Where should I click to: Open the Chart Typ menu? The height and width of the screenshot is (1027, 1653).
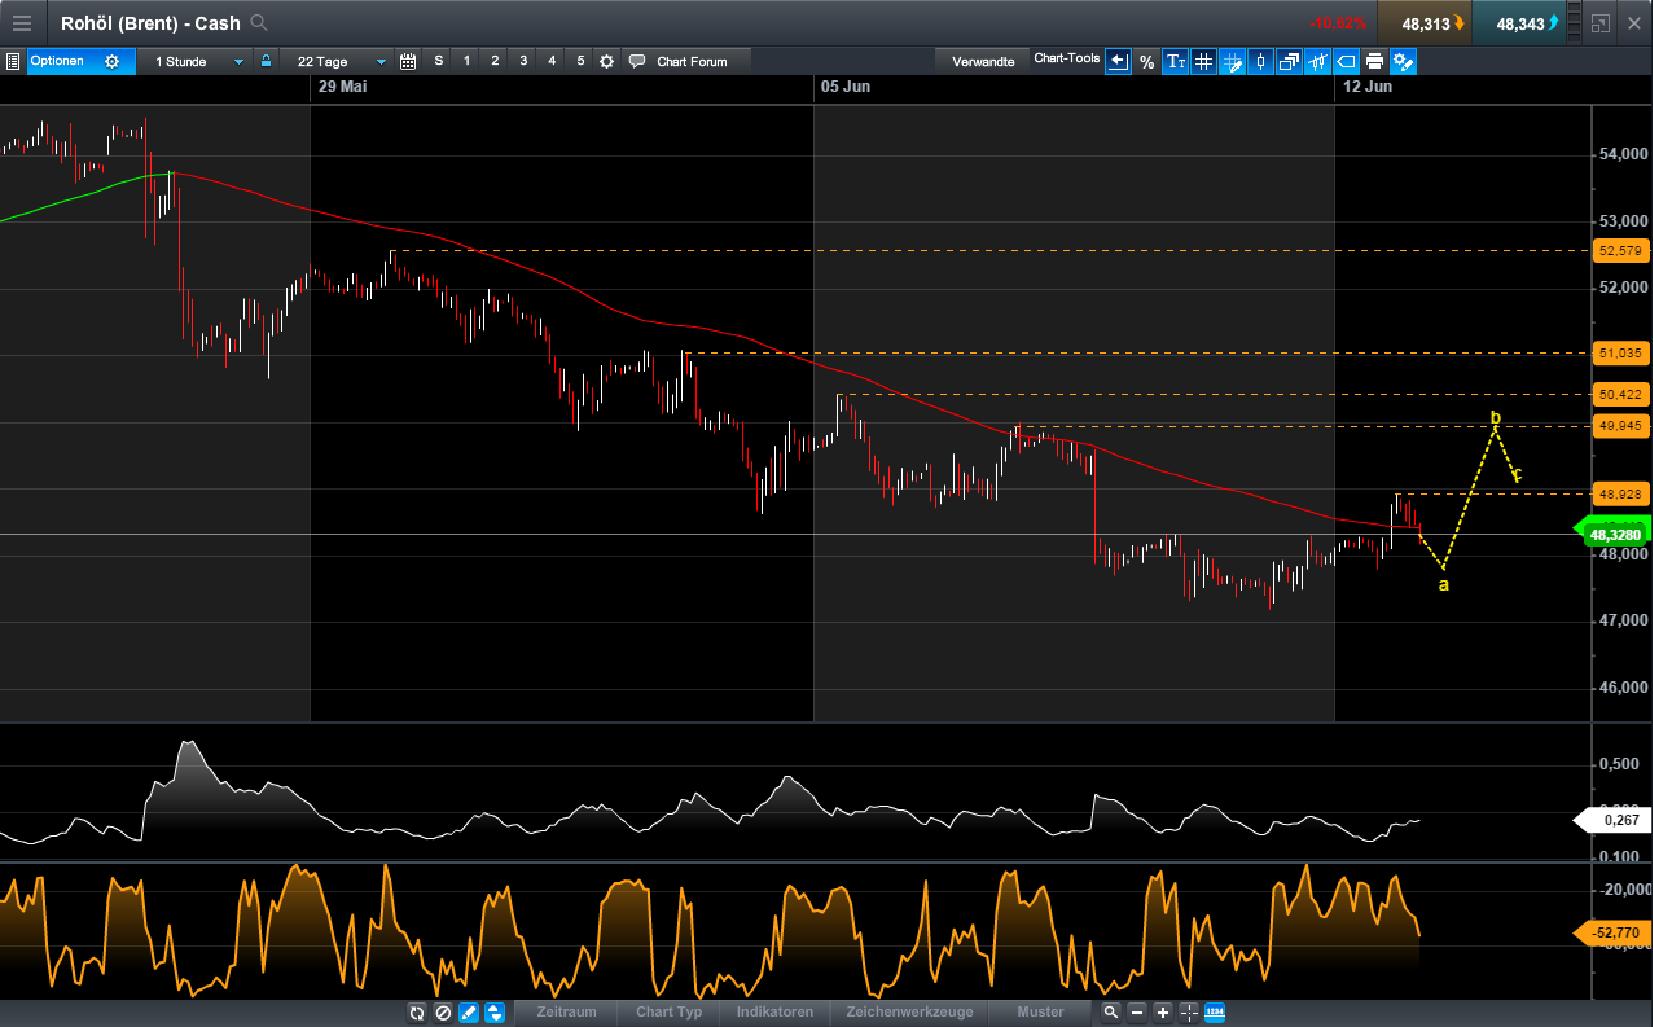[669, 1012]
